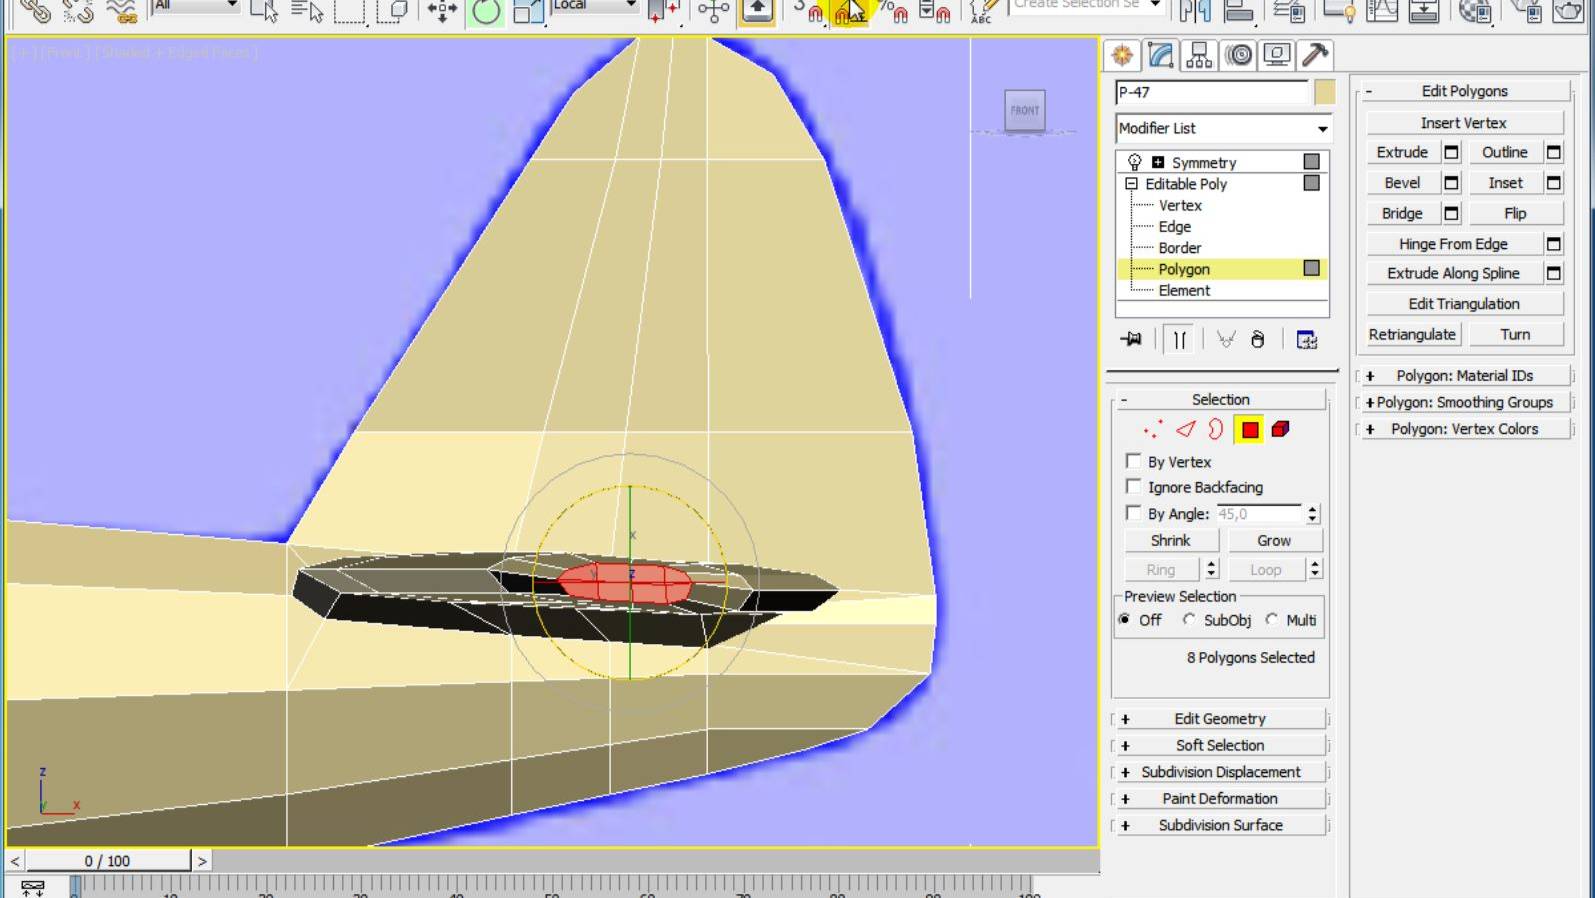Click the Edit Triangulation button
Viewport: 1595px width, 898px height.
point(1464,304)
